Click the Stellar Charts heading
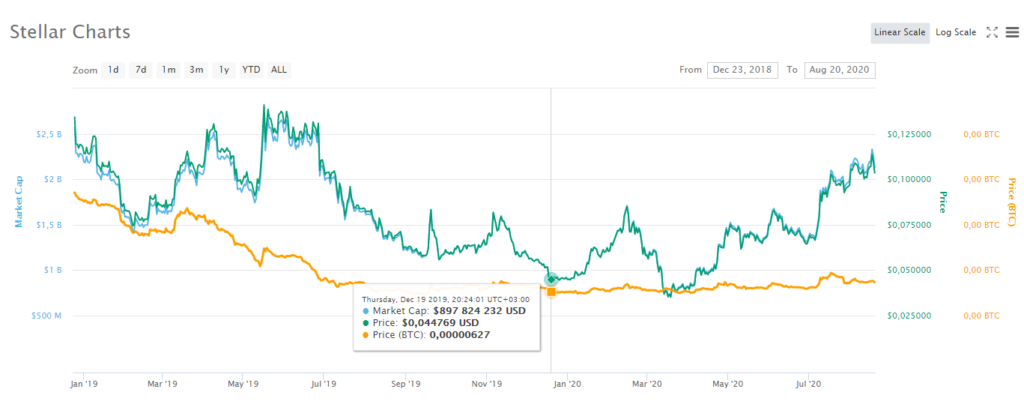Screen dimensions: 1024x404 [x=70, y=31]
